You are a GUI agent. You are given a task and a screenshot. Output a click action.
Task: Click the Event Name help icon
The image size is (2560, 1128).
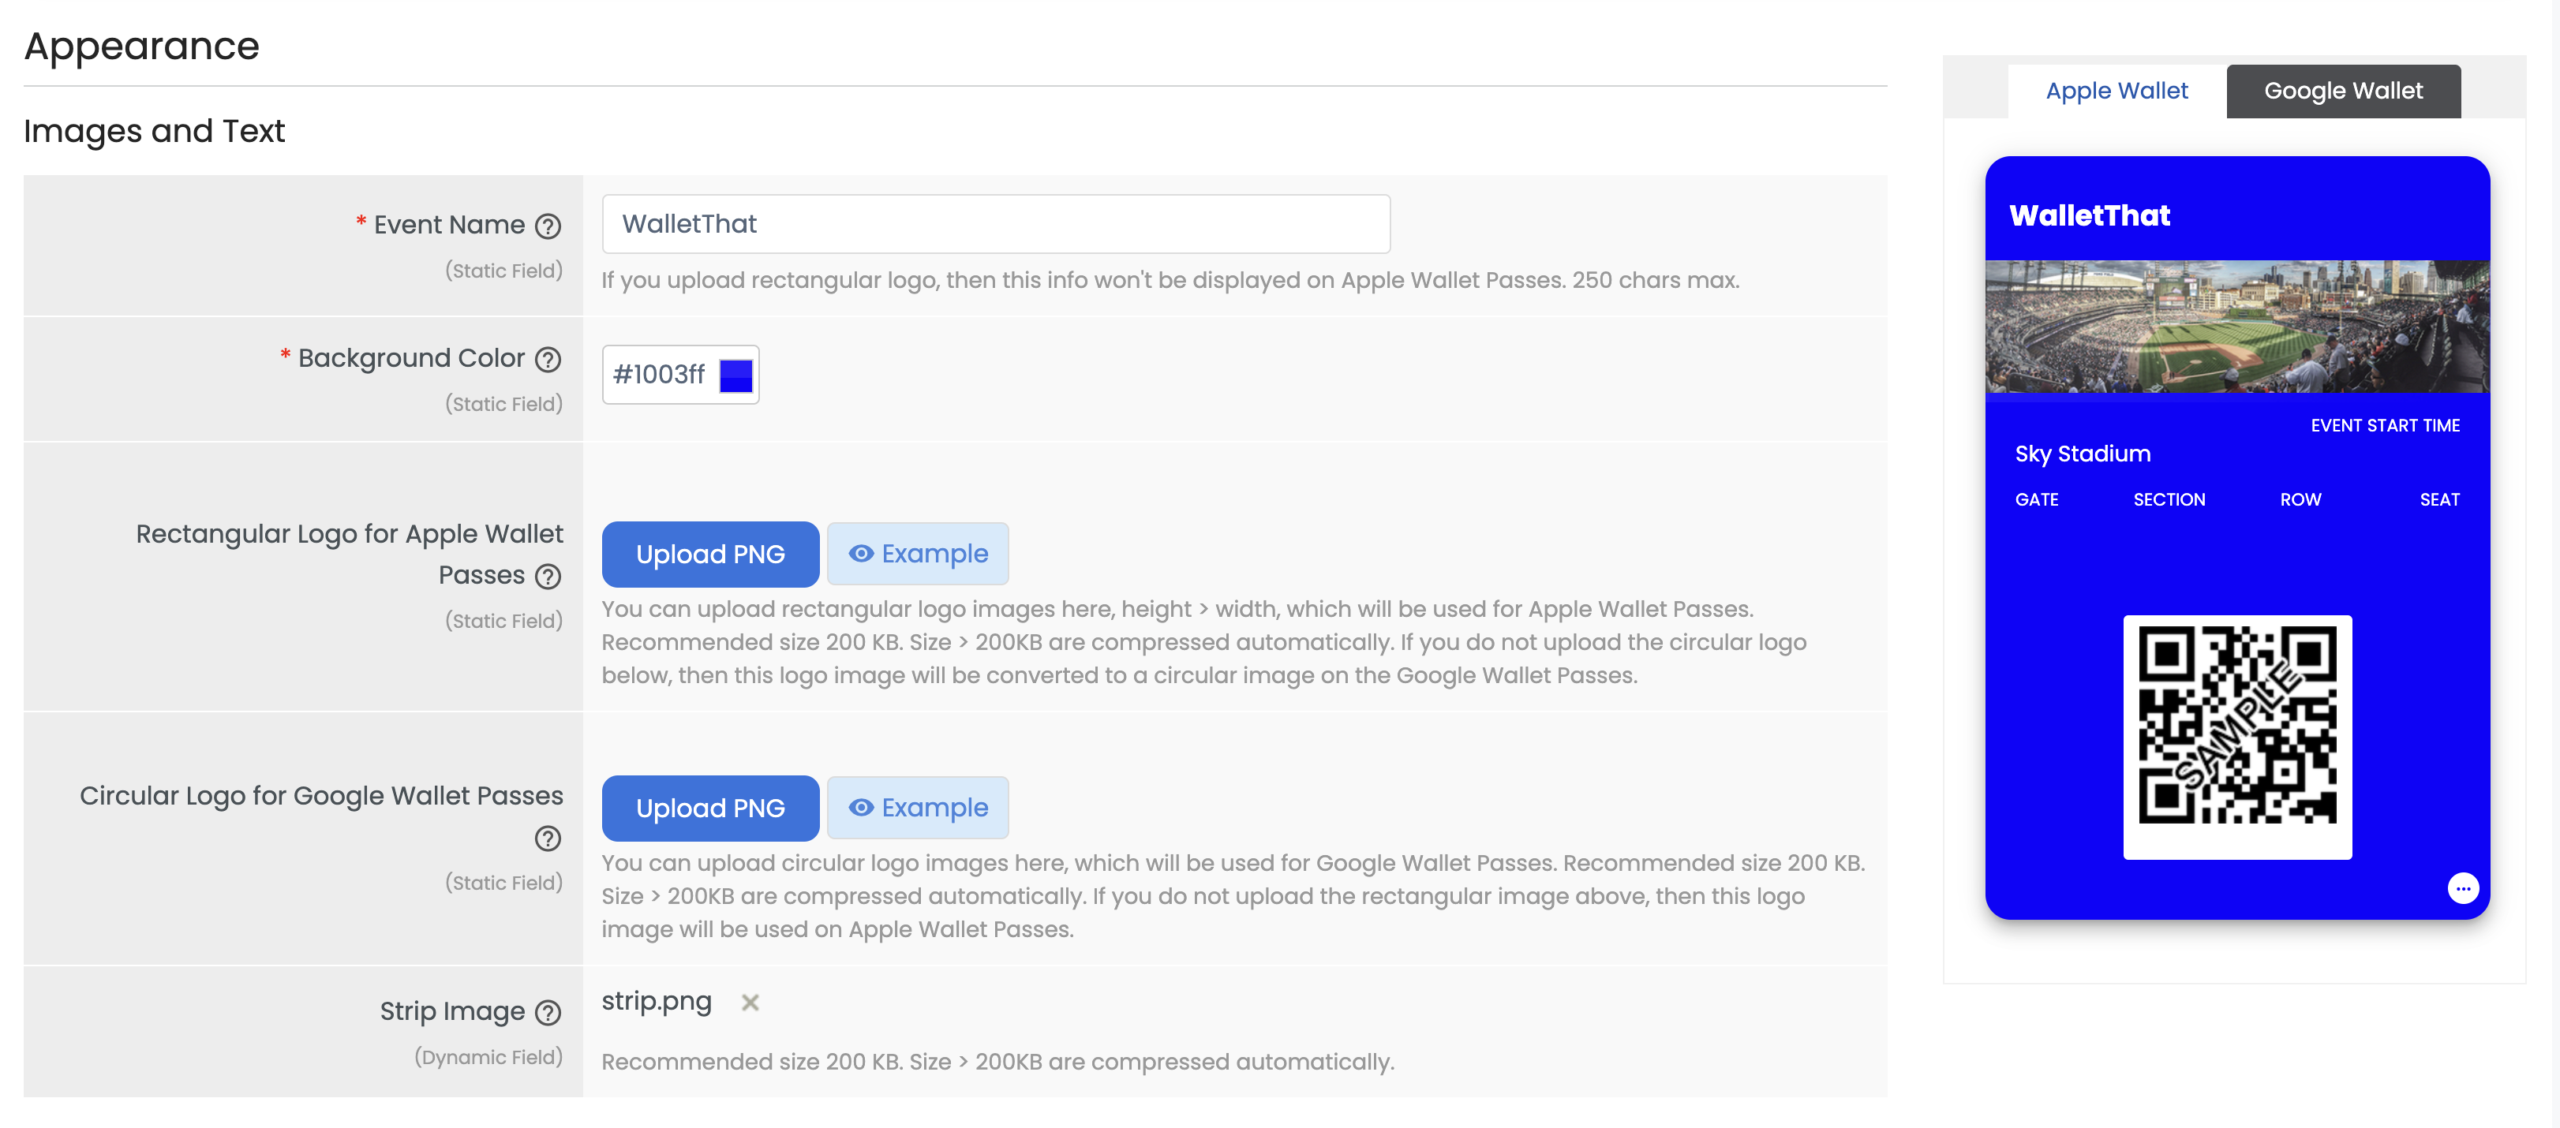pyautogui.click(x=548, y=226)
